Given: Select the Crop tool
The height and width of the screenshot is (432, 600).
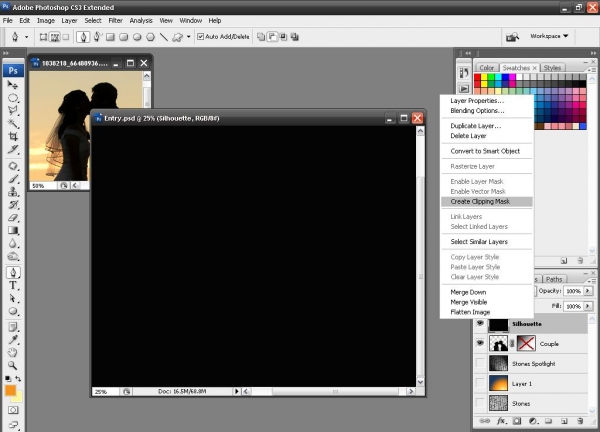Looking at the screenshot, I should [13, 136].
